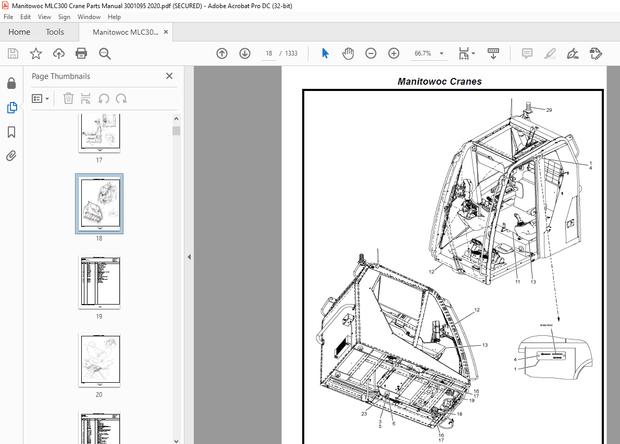Screen dimensions: 620x444
Task: Click the page organize icon in thumbnails toolbar
Action: pyautogui.click(x=85, y=98)
